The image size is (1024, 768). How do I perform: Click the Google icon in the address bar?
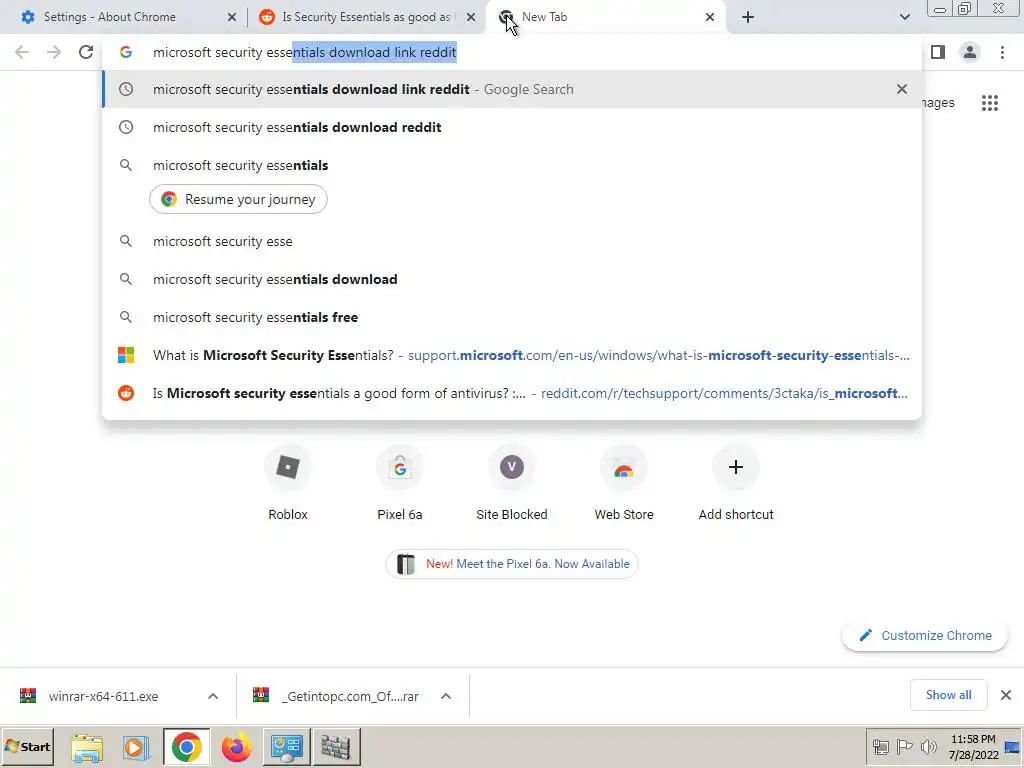click(126, 52)
